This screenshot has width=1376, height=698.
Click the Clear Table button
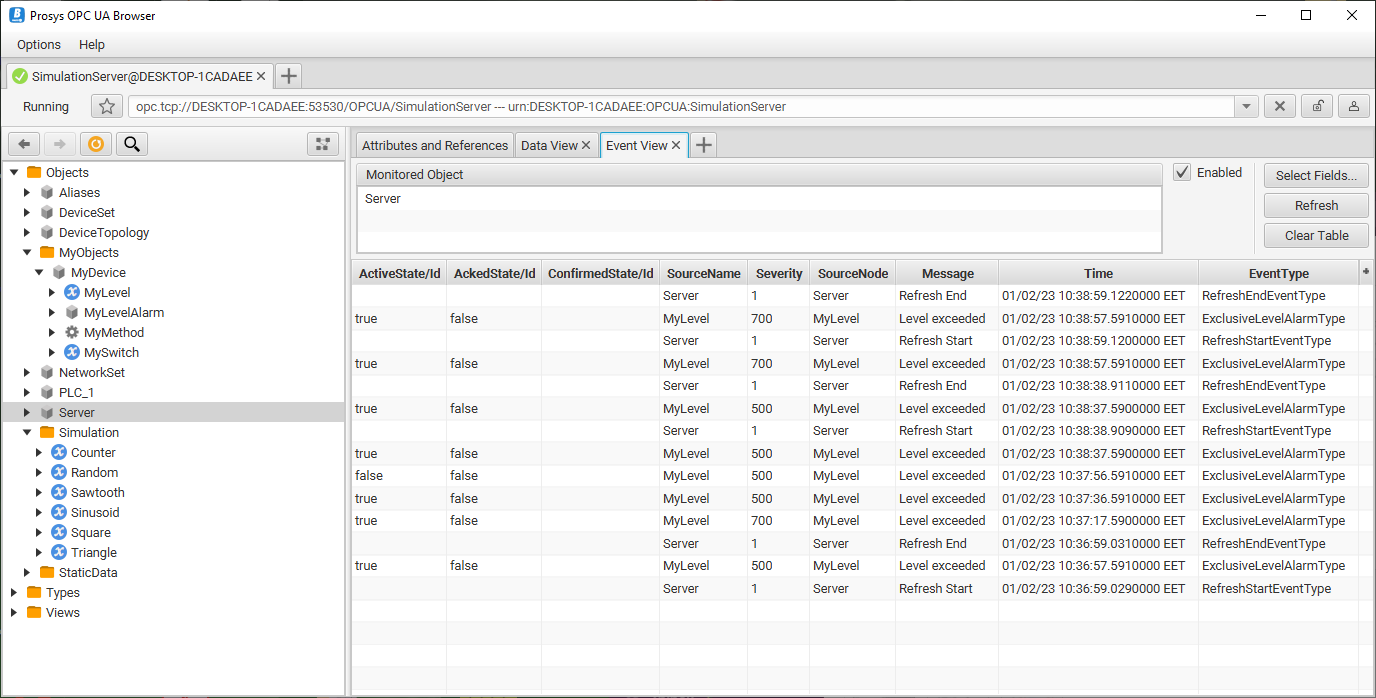point(1315,236)
